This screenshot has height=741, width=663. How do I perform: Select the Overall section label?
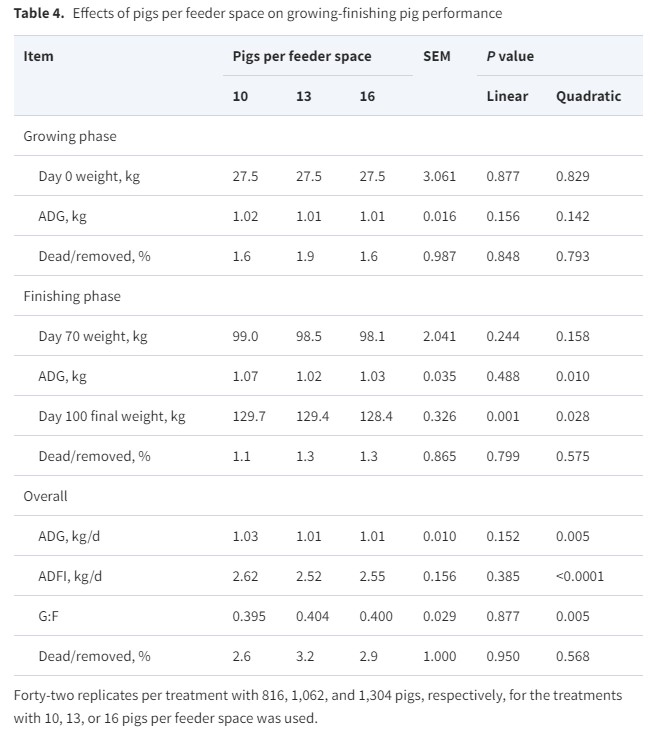(x=45, y=496)
